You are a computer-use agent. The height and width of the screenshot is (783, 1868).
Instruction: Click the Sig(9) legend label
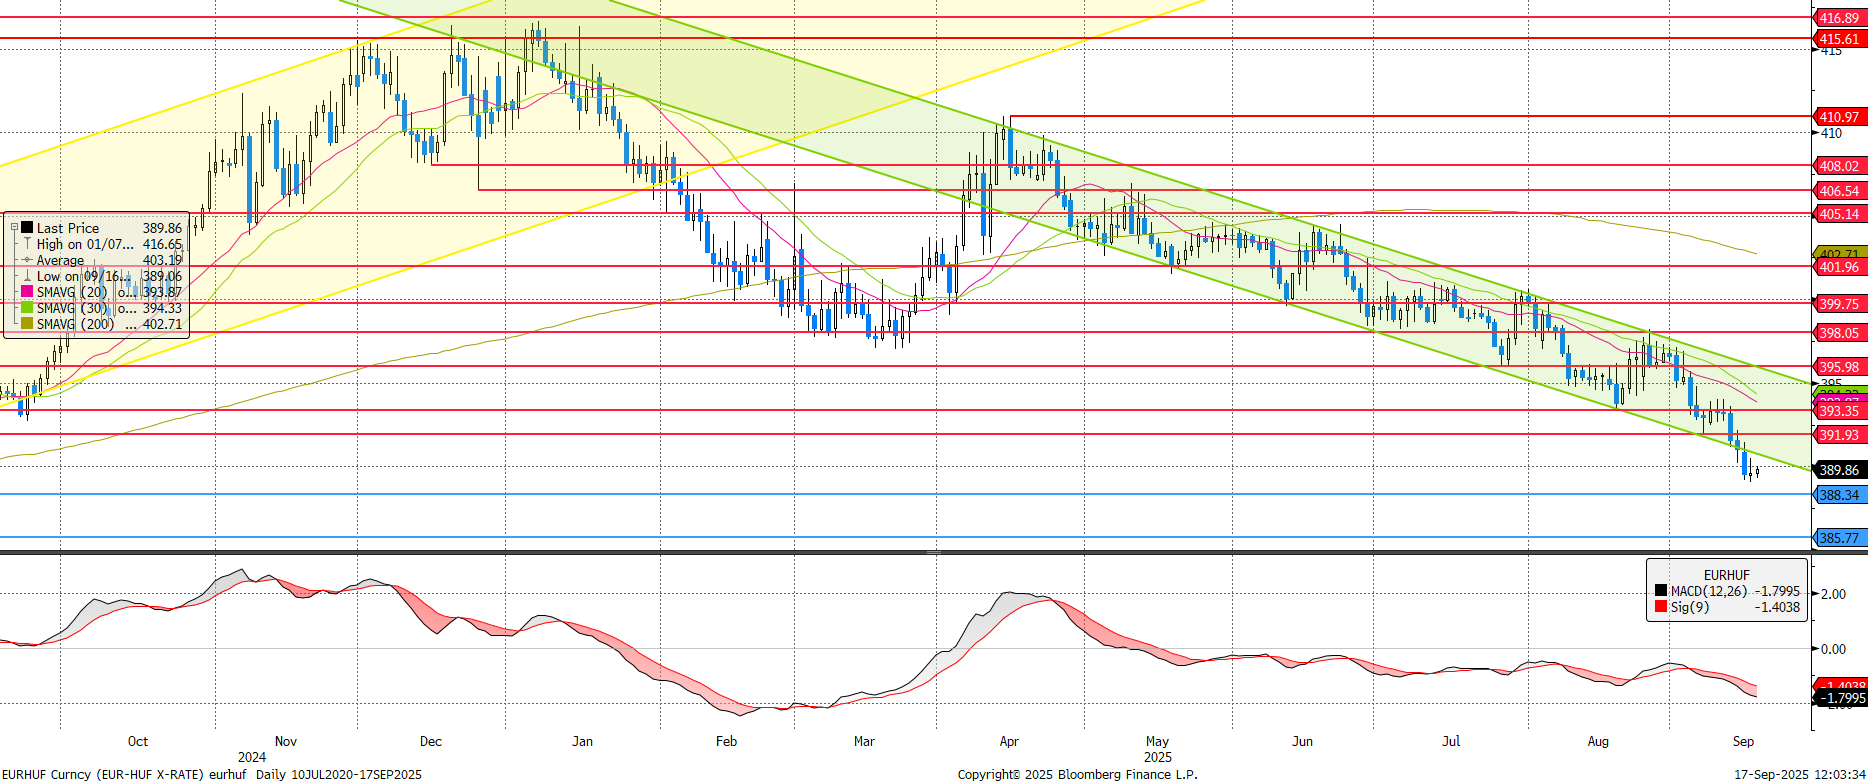click(1690, 607)
